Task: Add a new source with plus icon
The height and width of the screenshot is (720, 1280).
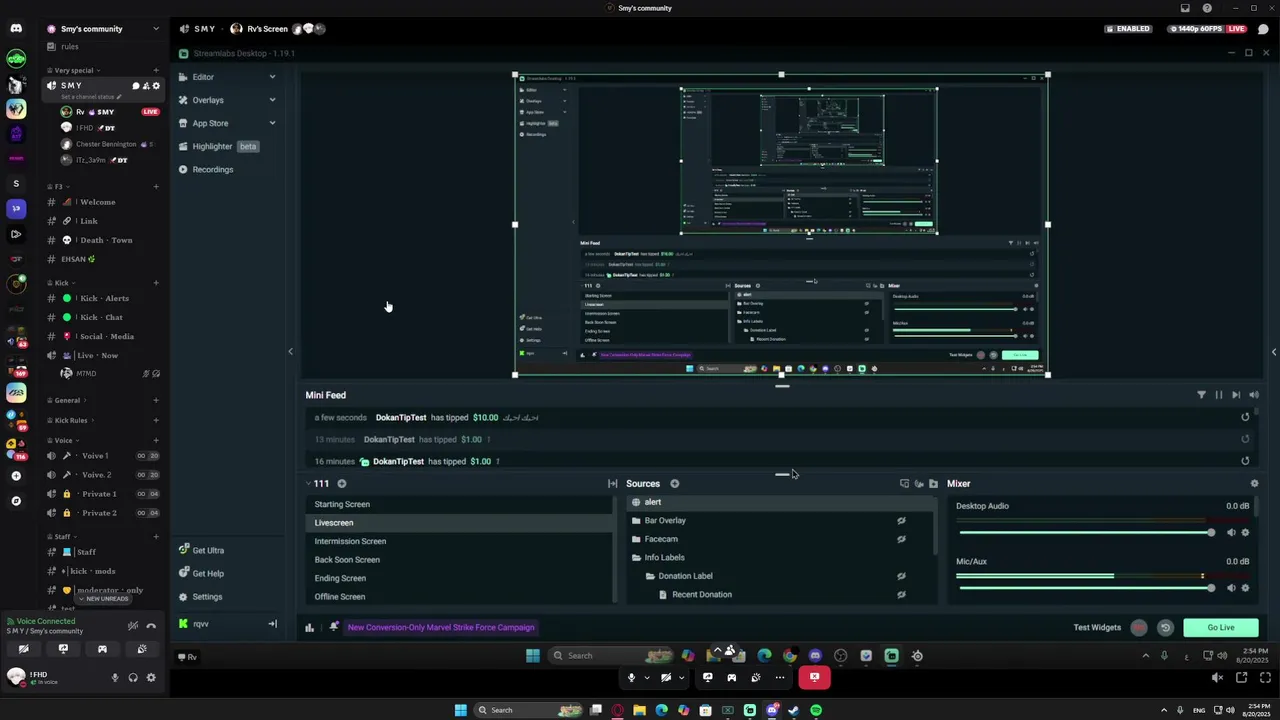Action: (x=674, y=484)
